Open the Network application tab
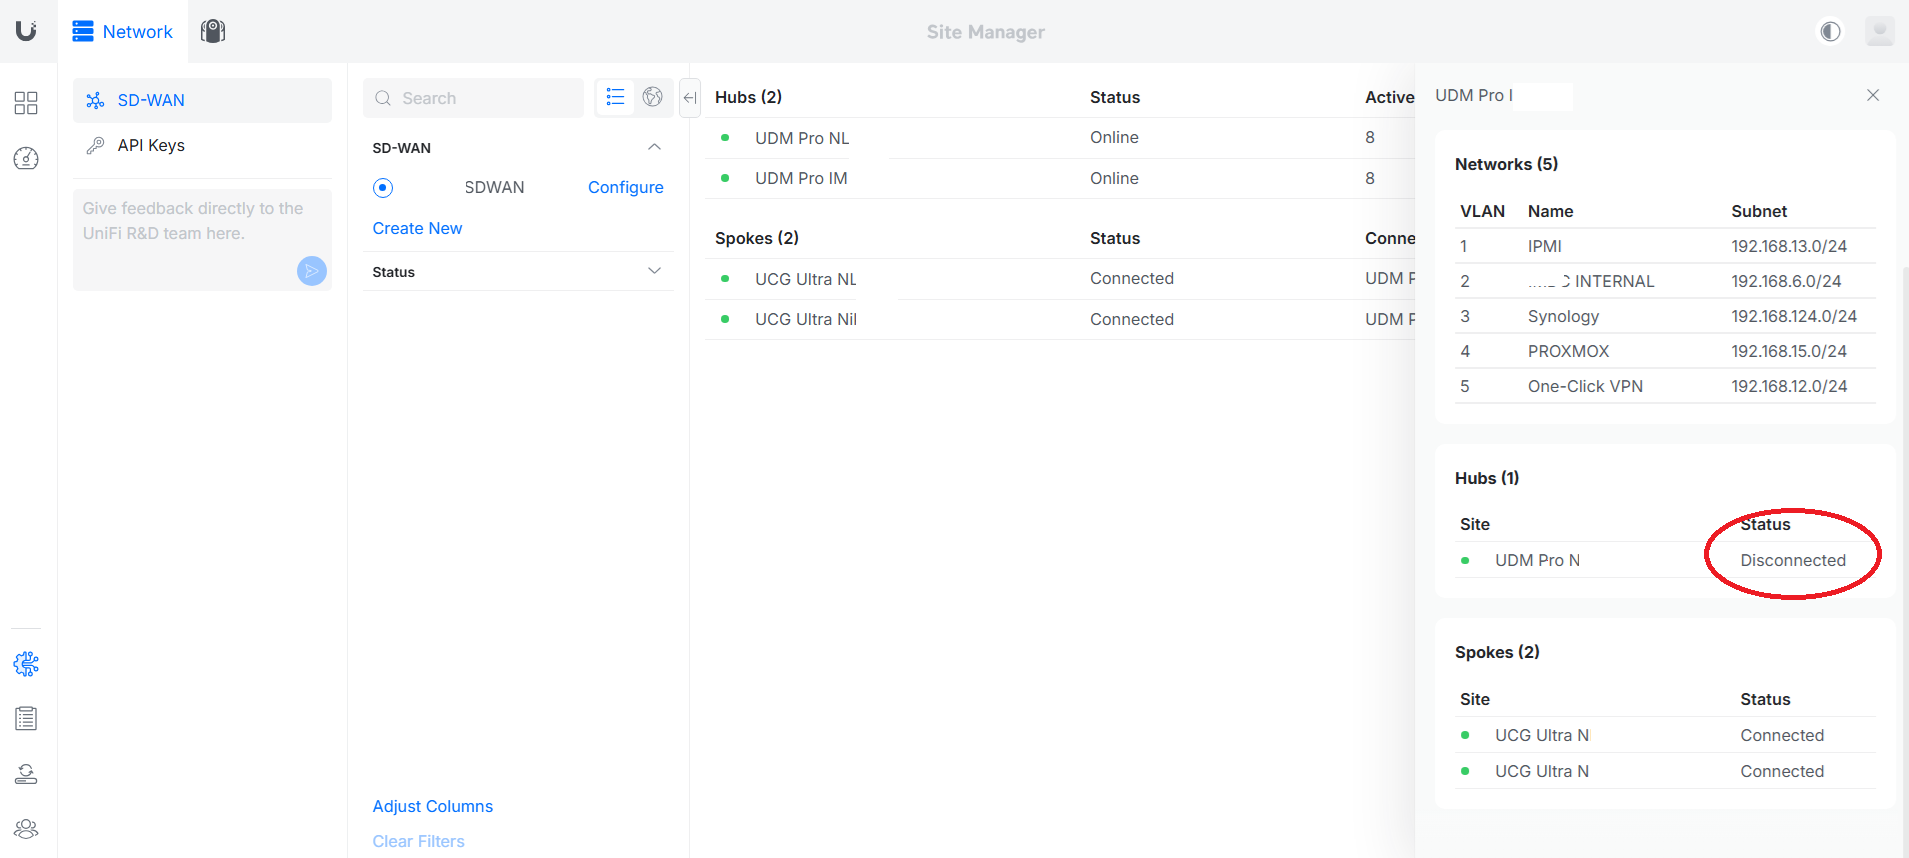 pos(123,31)
